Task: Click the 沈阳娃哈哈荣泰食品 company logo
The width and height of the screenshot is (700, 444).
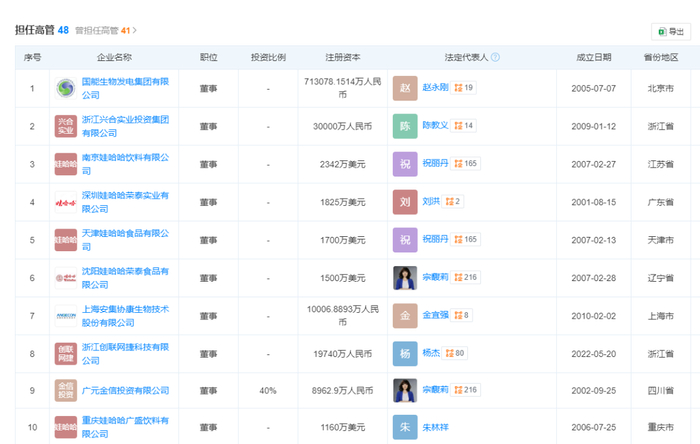Action: tap(66, 278)
